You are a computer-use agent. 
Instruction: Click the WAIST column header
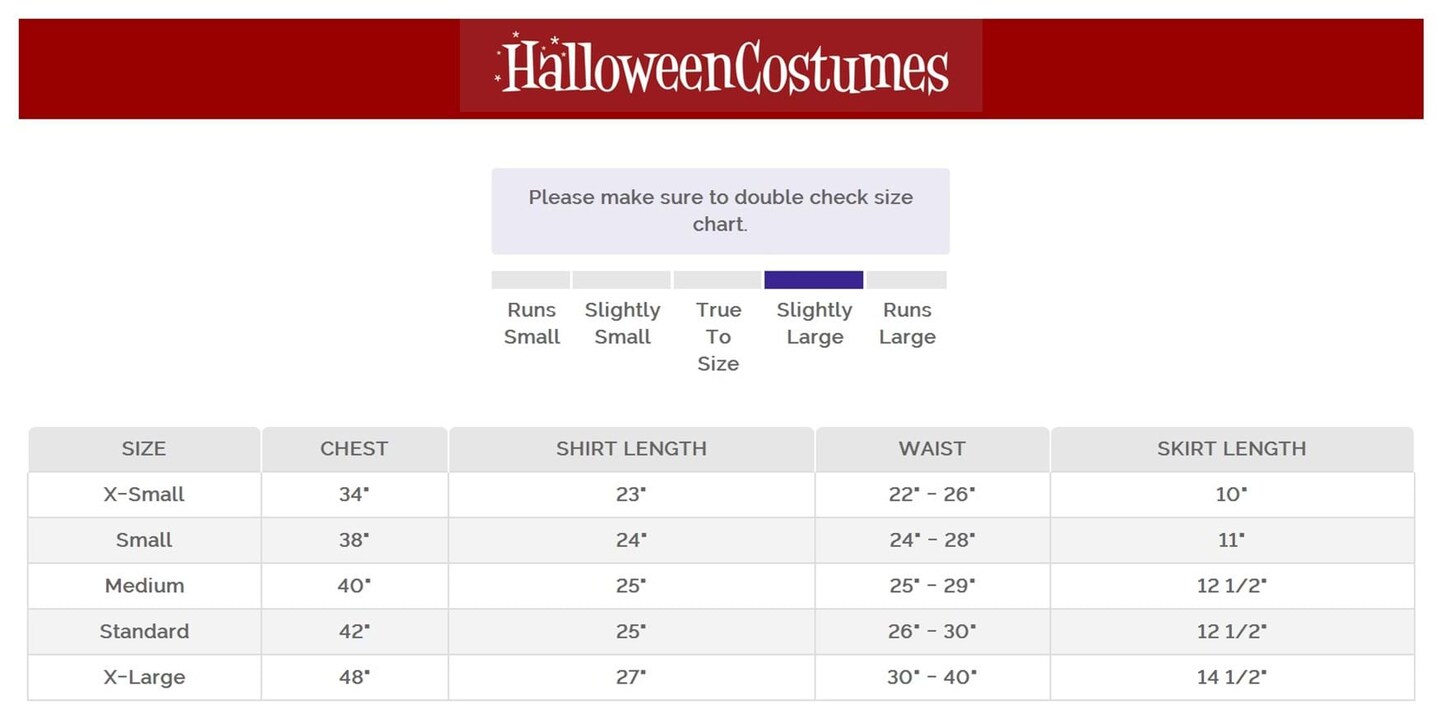932,449
